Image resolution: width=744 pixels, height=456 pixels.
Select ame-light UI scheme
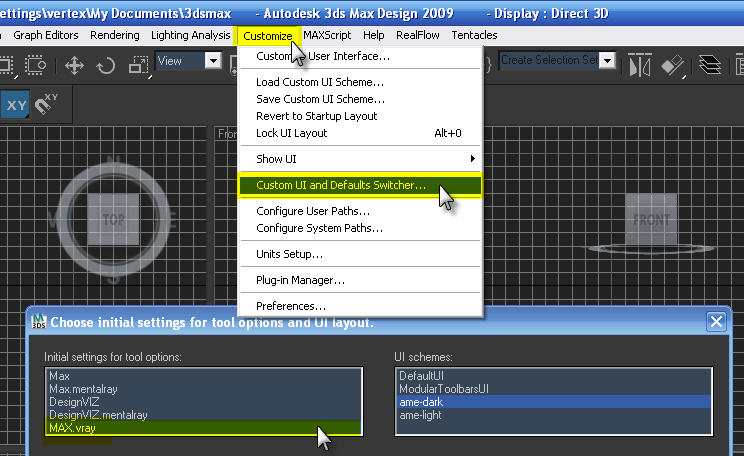[x=554, y=415]
